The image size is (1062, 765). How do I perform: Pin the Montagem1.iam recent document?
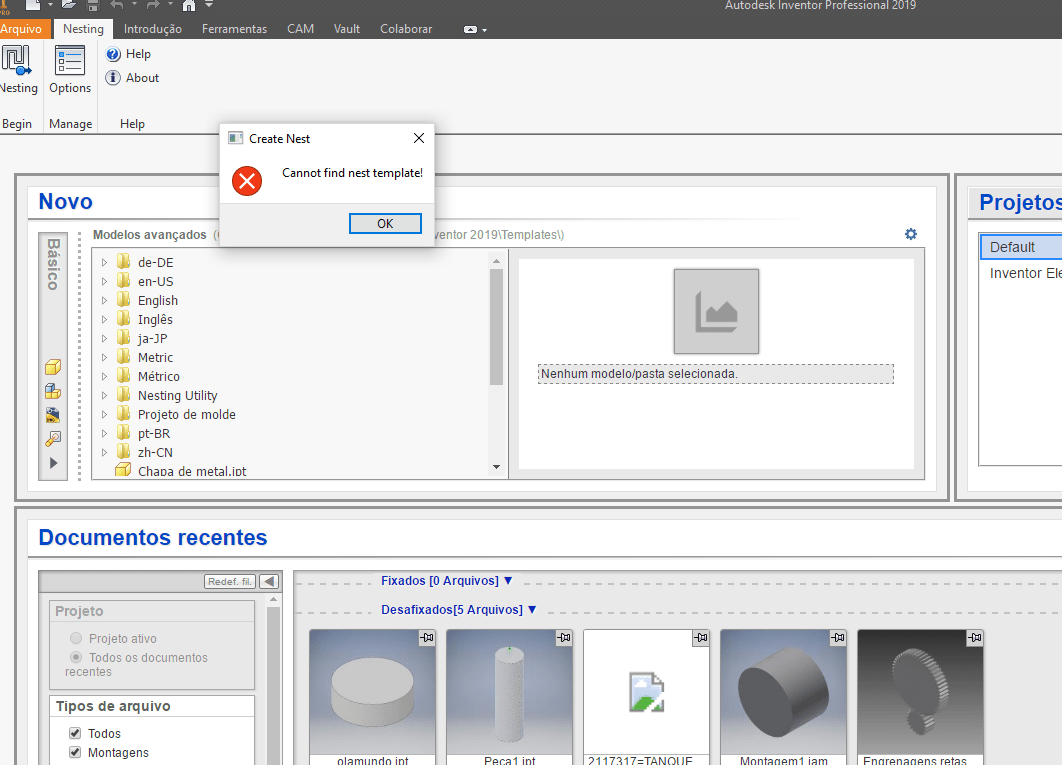point(838,638)
